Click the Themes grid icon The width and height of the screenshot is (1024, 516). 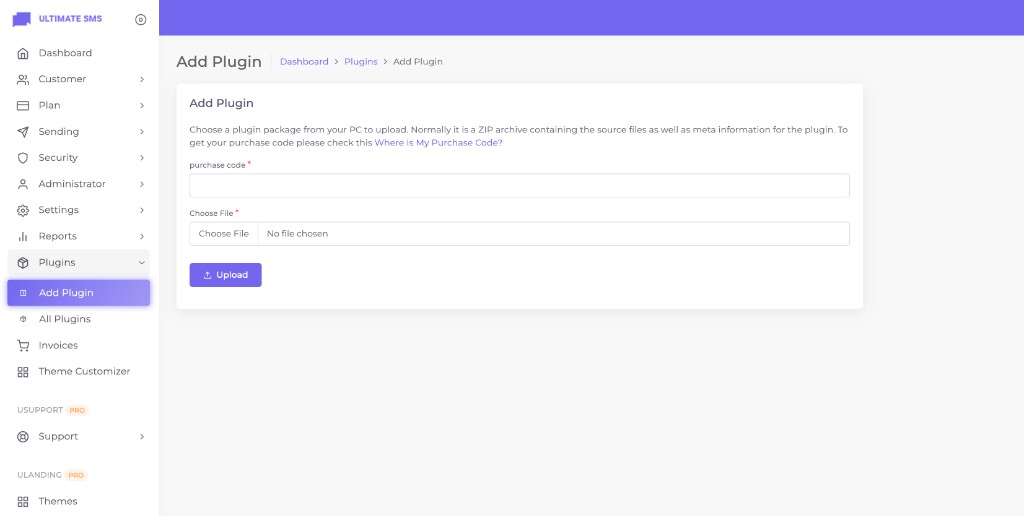coord(23,502)
